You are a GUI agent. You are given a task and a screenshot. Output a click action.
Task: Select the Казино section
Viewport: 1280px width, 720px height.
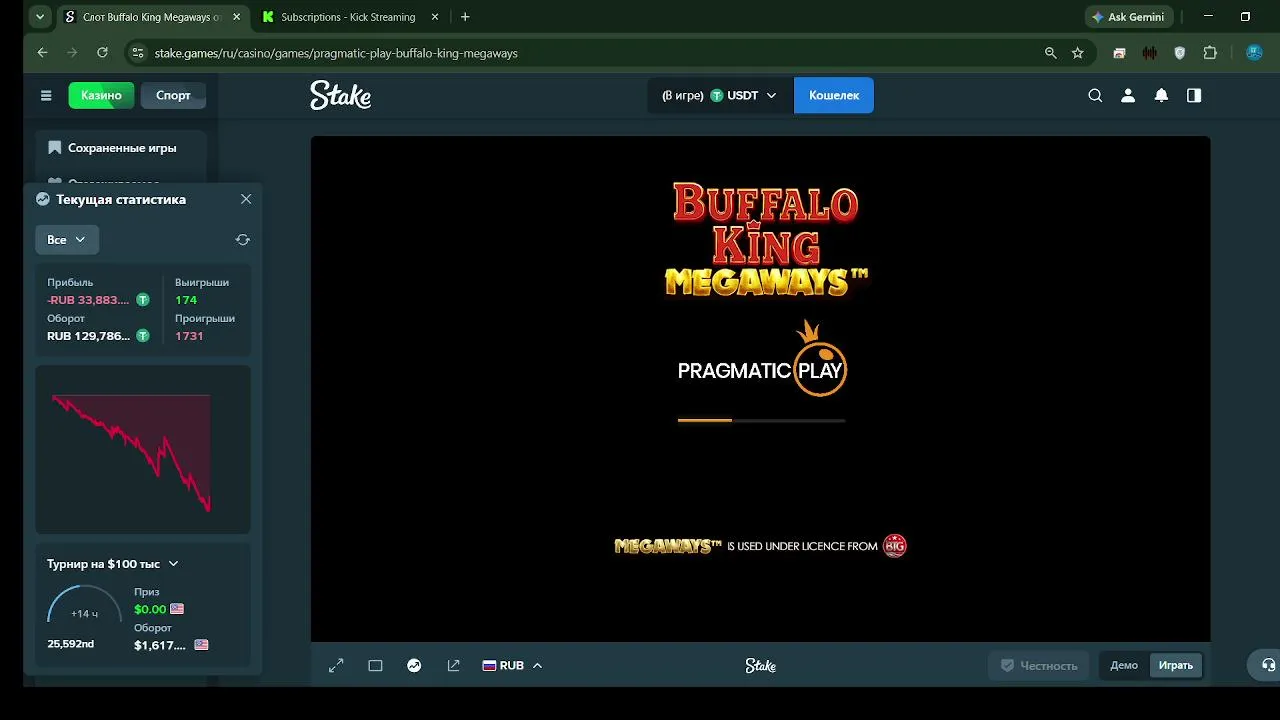[x=101, y=95]
